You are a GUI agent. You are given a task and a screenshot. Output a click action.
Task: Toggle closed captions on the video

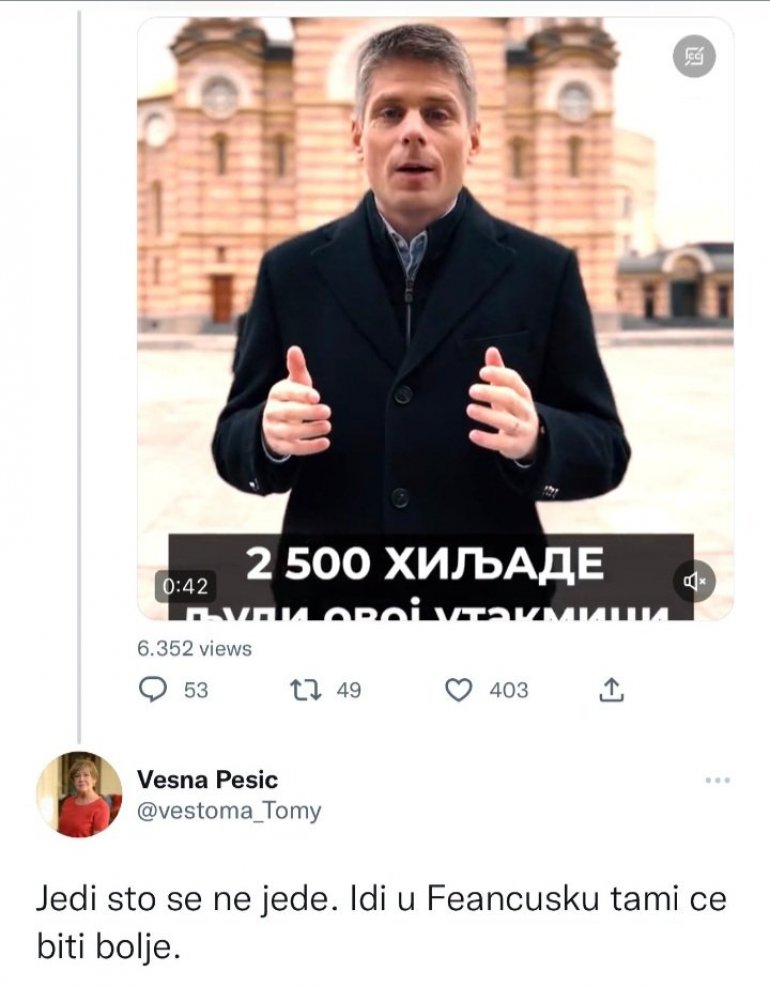point(693,57)
